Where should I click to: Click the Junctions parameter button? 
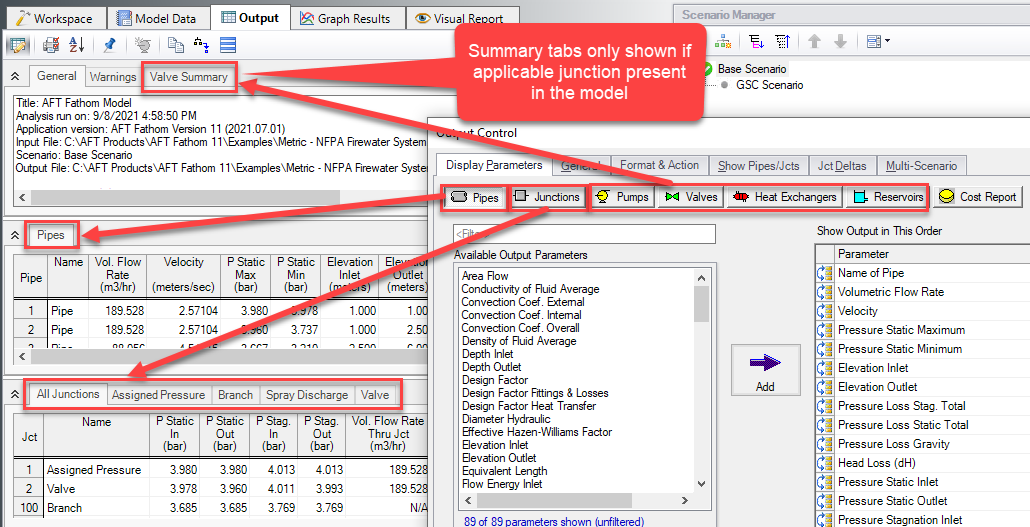point(548,196)
